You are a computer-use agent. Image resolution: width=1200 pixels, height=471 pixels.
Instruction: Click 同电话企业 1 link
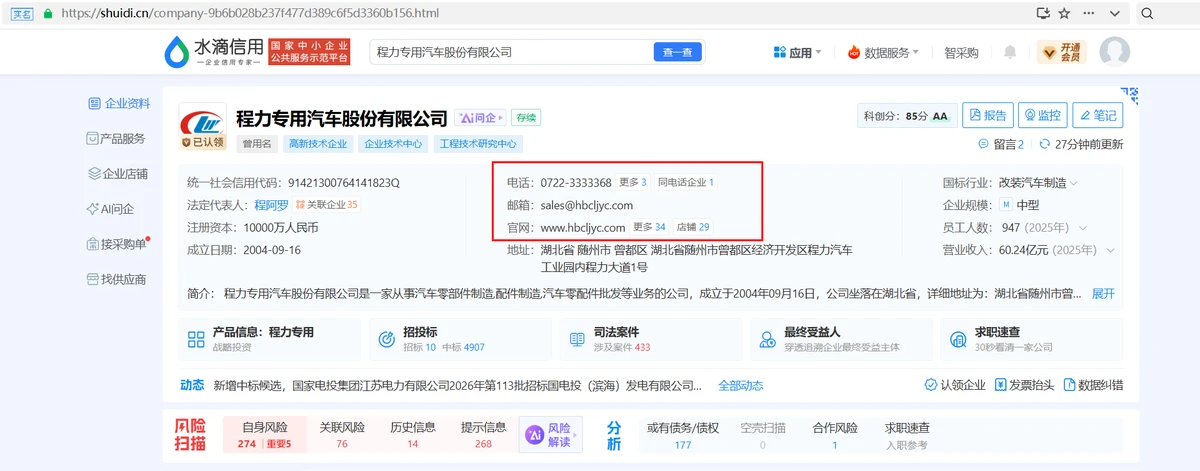tap(686, 183)
